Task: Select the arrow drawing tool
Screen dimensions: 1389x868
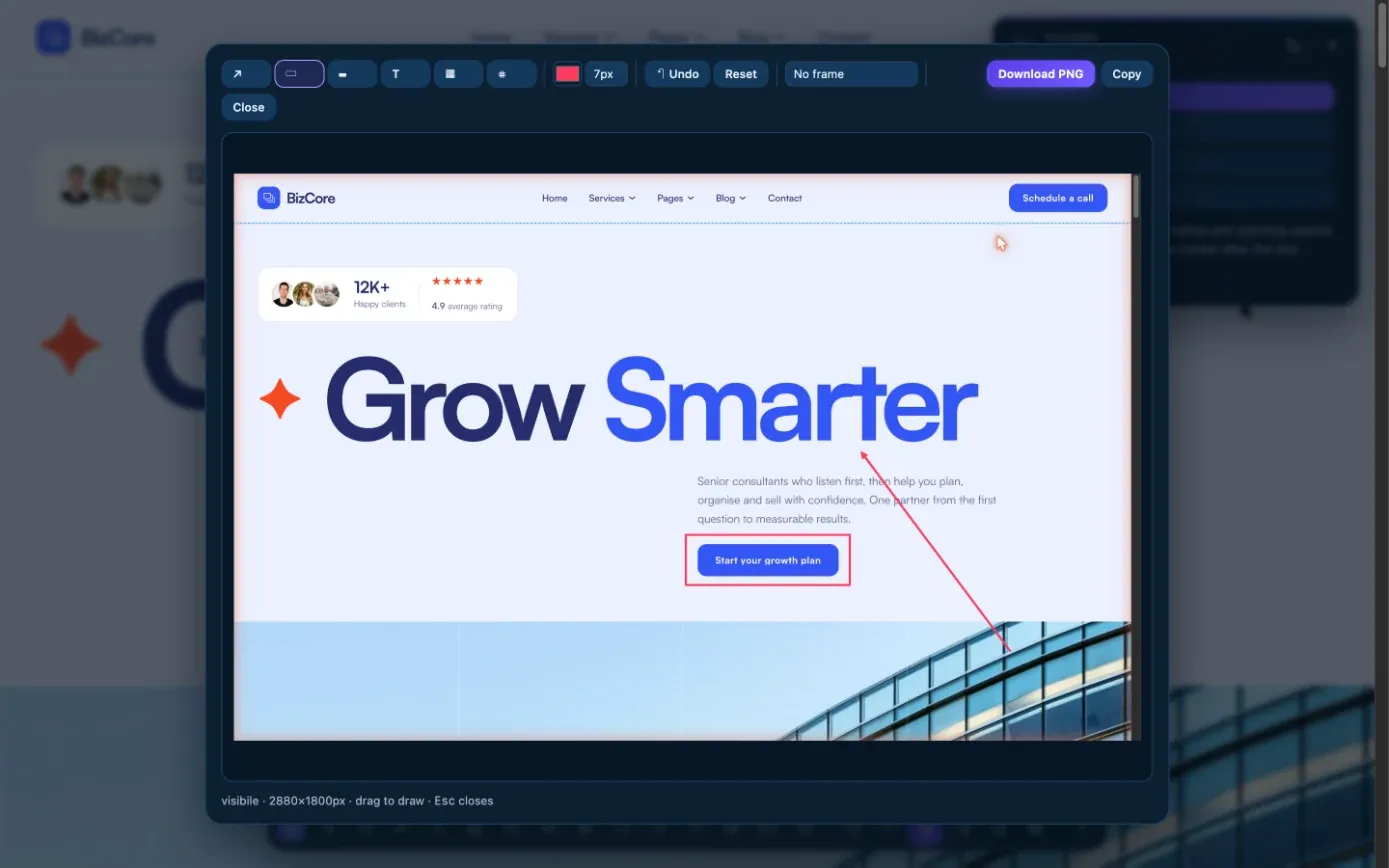Action: [x=246, y=74]
